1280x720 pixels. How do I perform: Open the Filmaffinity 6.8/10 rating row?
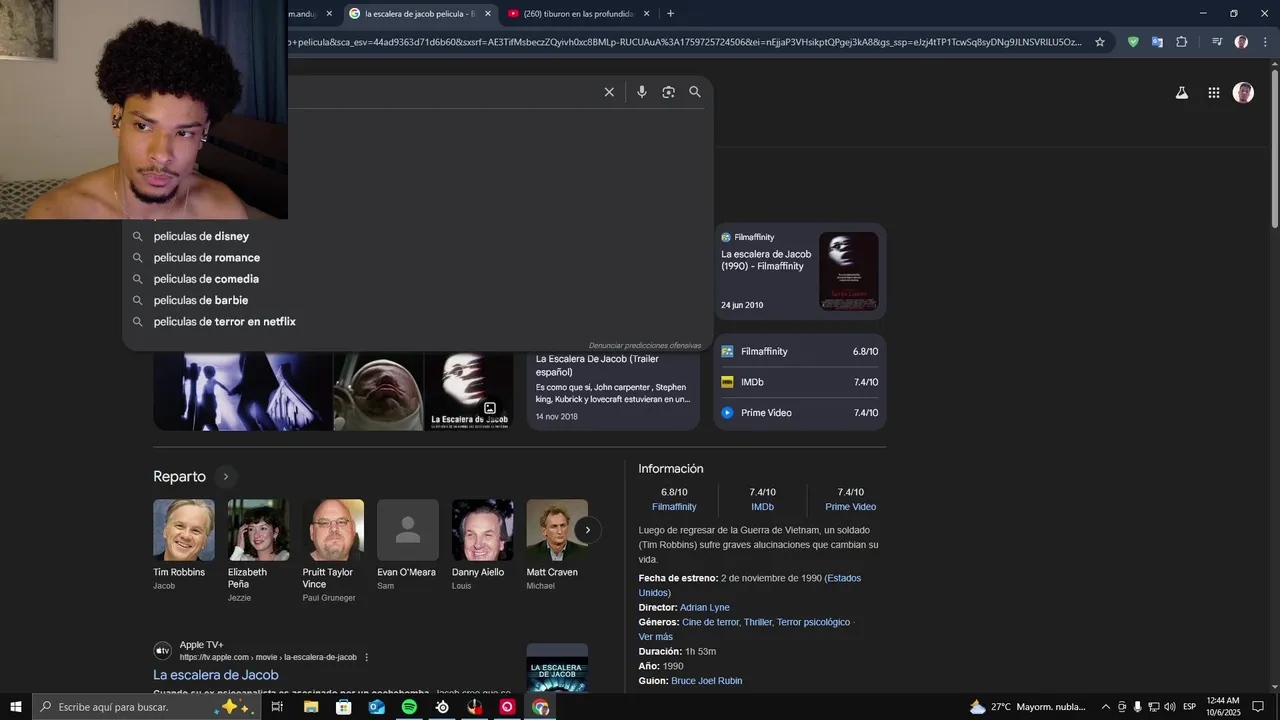click(x=800, y=352)
